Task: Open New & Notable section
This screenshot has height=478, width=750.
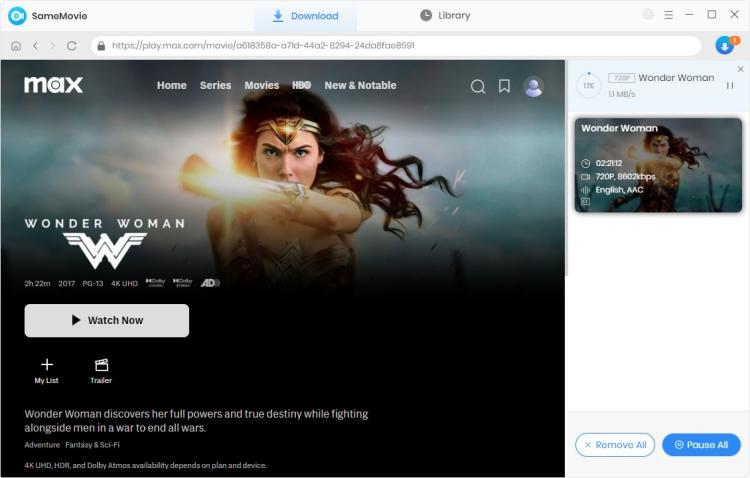Action: pyautogui.click(x=360, y=85)
